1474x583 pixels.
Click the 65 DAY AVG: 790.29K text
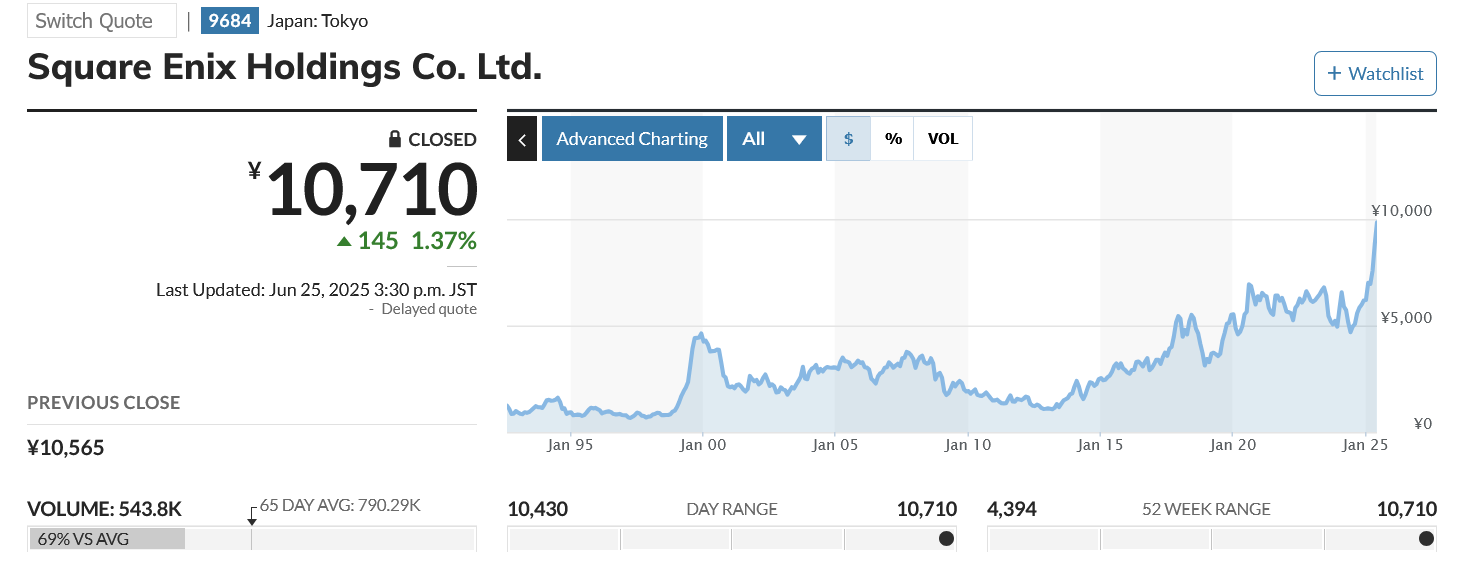click(340, 505)
